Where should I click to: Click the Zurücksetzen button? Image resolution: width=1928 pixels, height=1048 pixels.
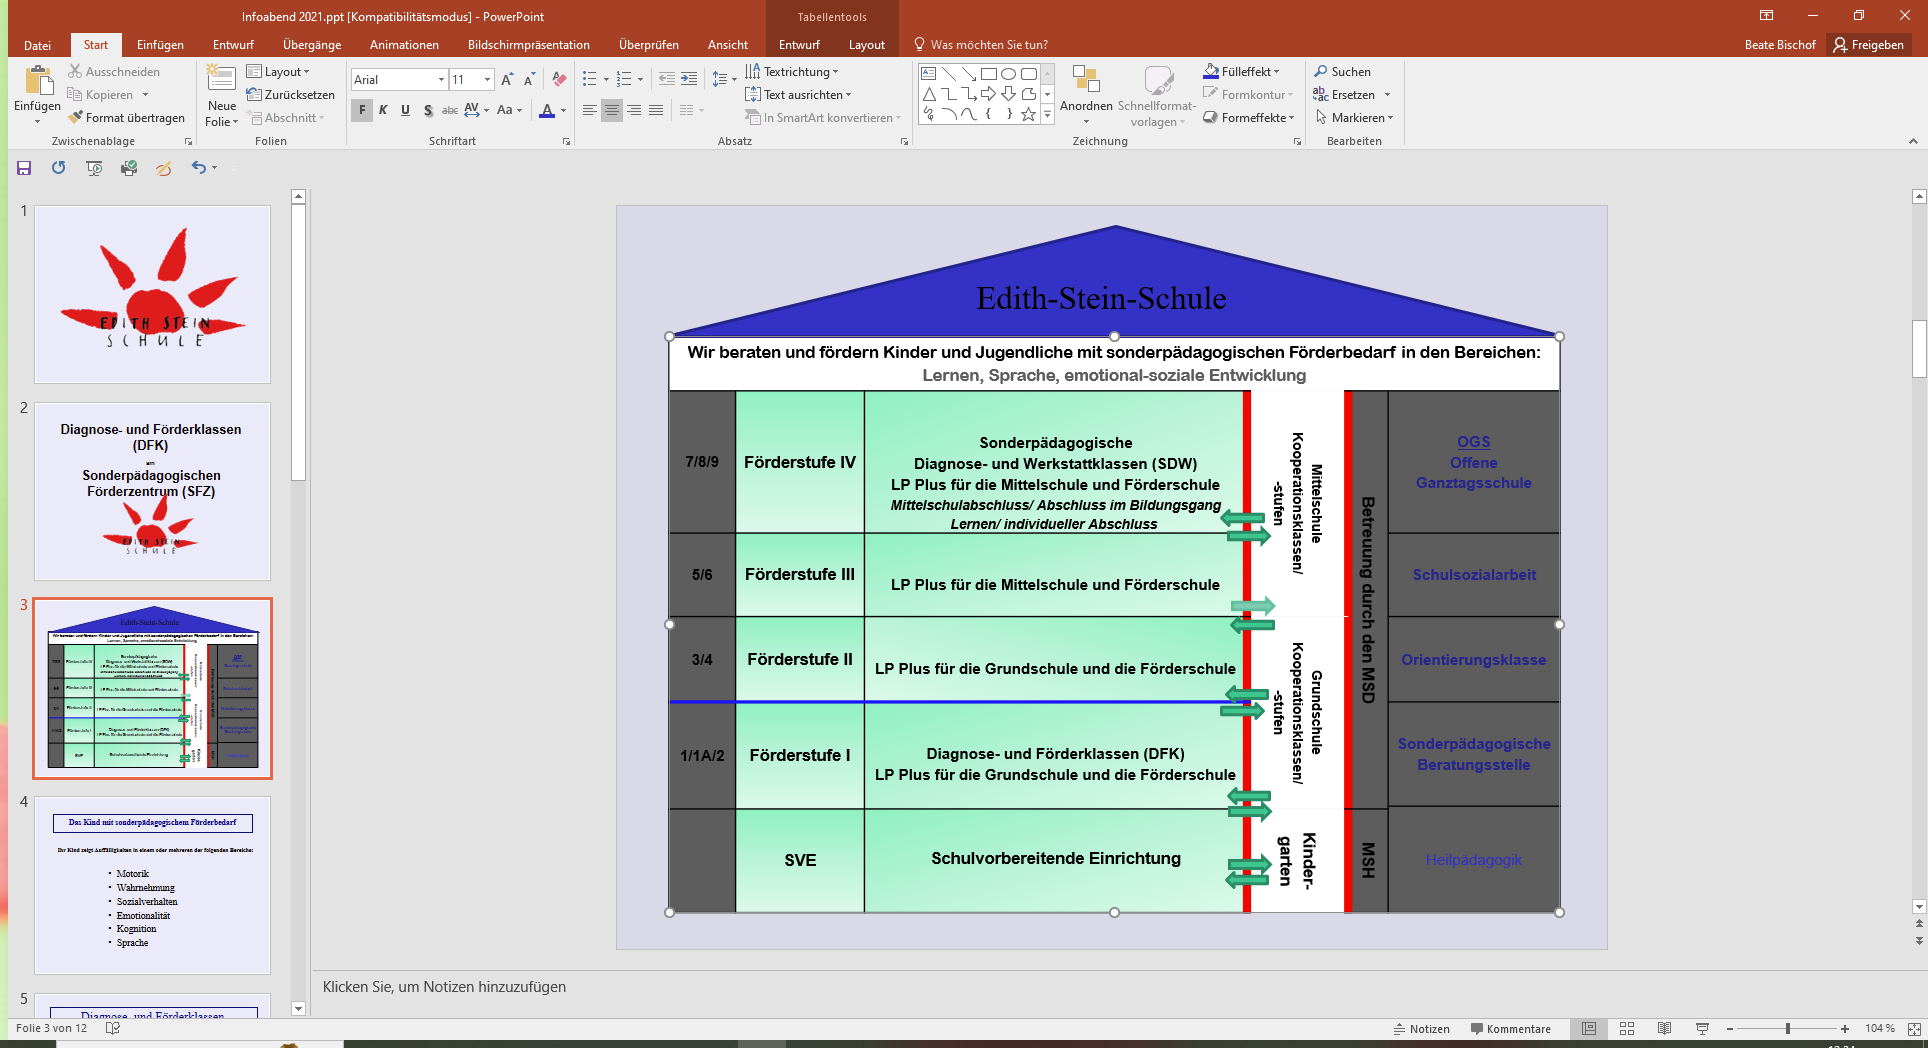pyautogui.click(x=291, y=95)
